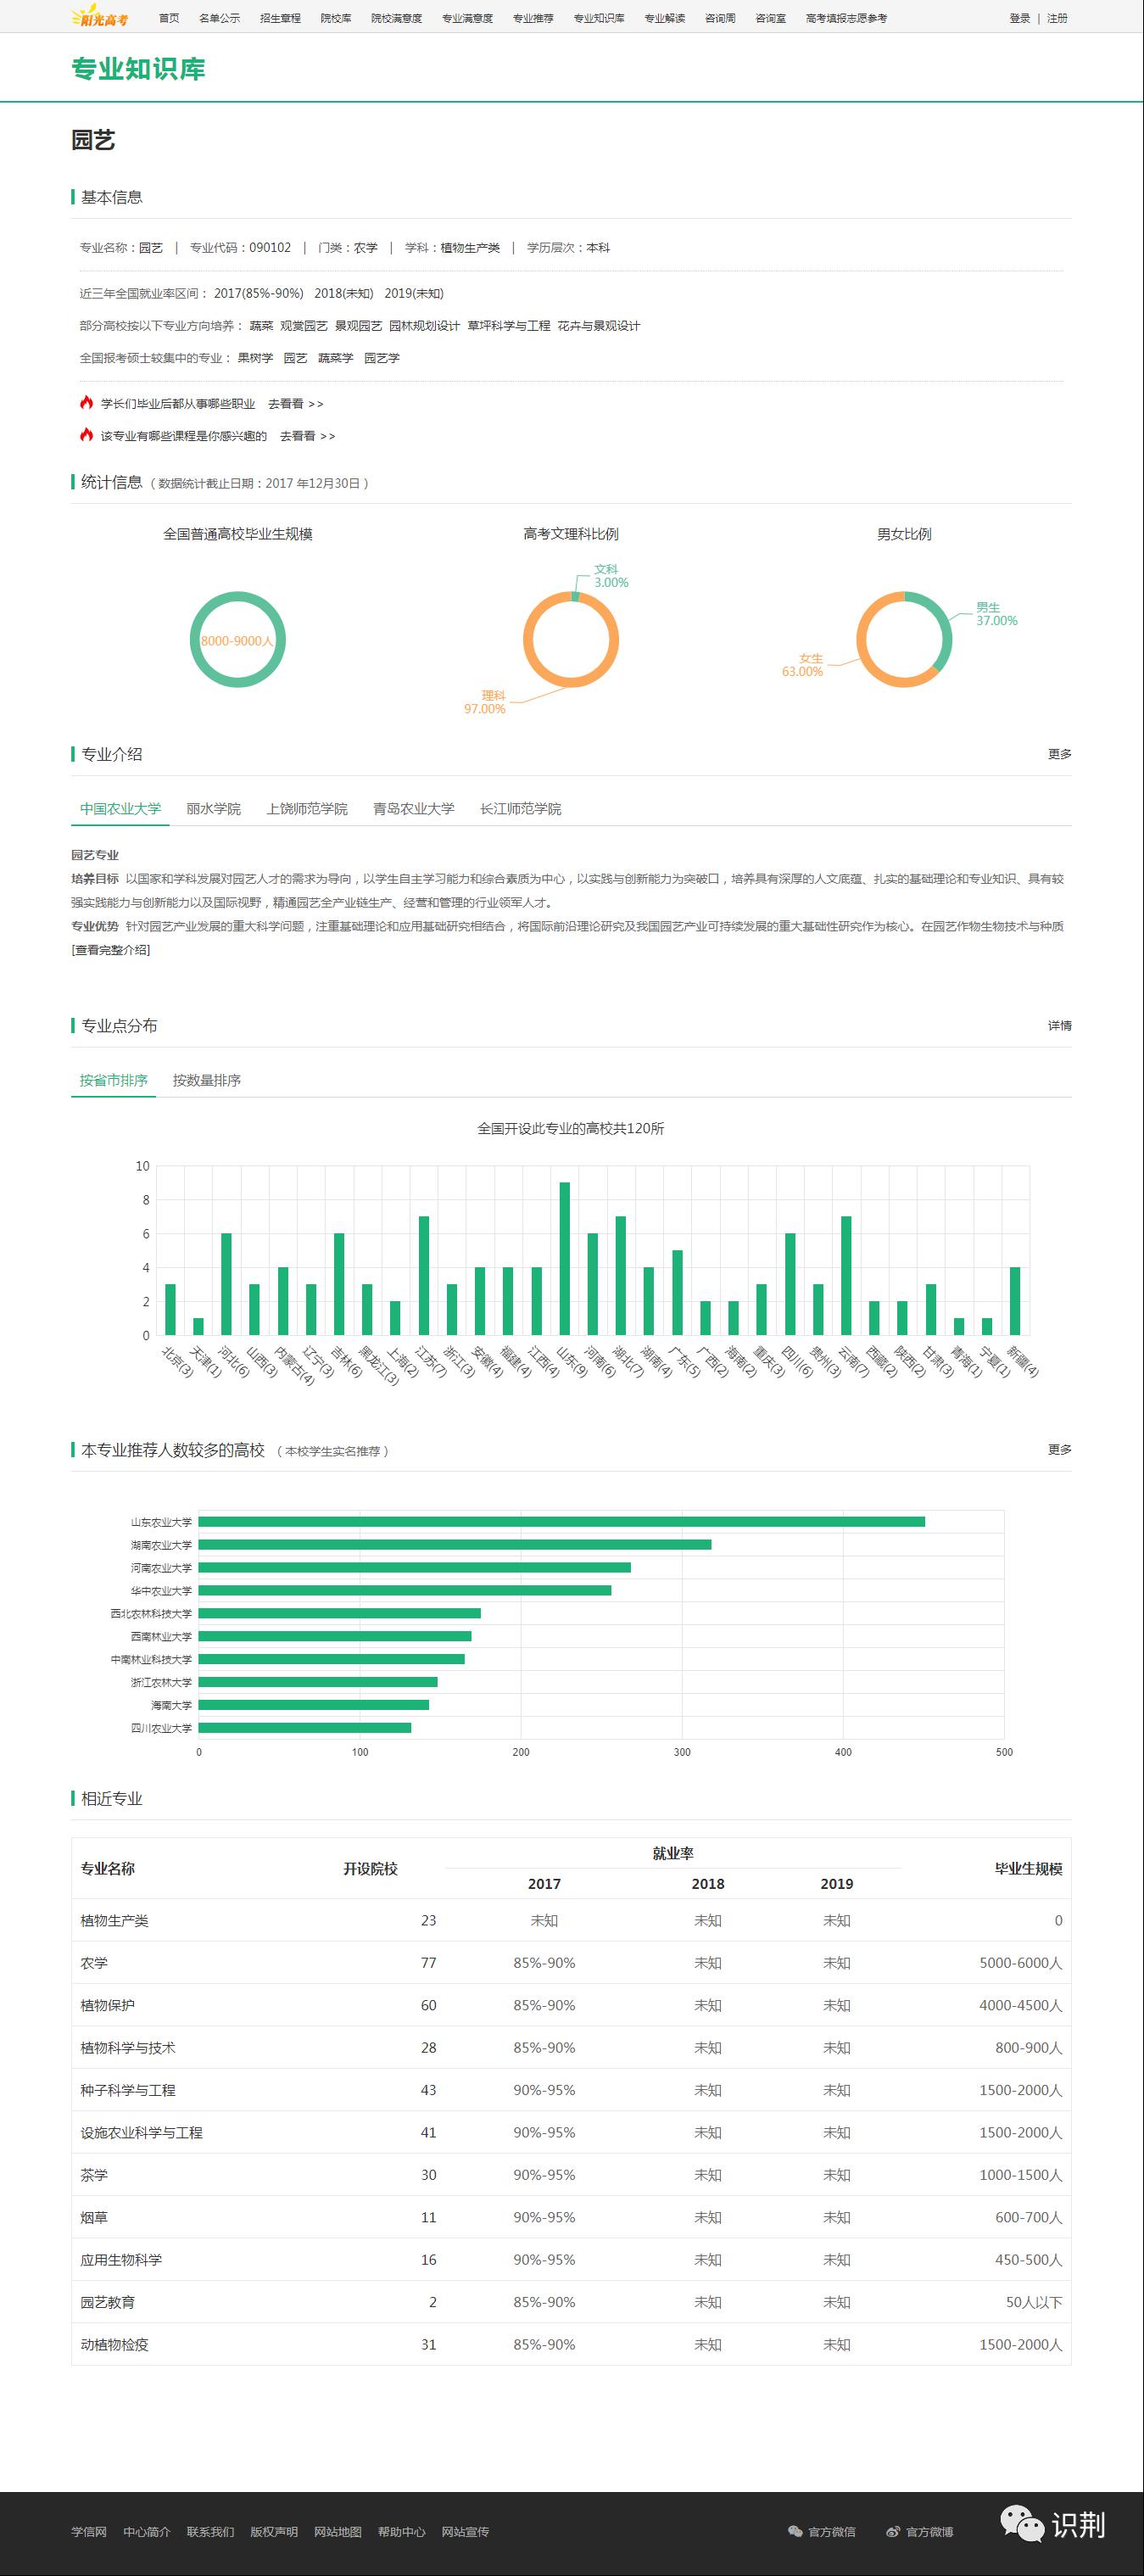Open the related major 设施农业科学与工程
The image size is (1144, 2576).
pyautogui.click(x=141, y=2132)
